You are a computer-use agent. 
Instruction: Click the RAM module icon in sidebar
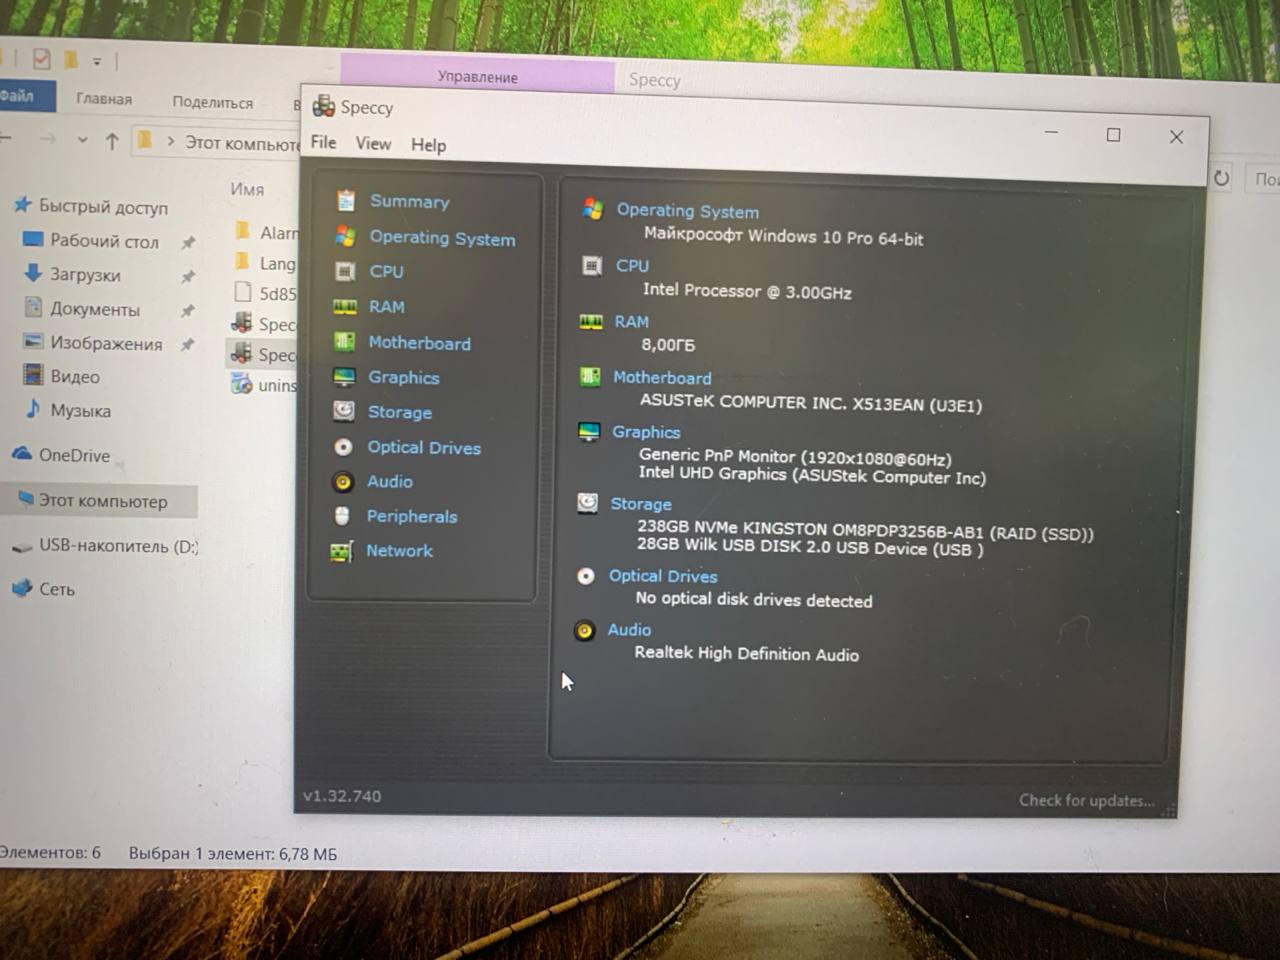345,307
